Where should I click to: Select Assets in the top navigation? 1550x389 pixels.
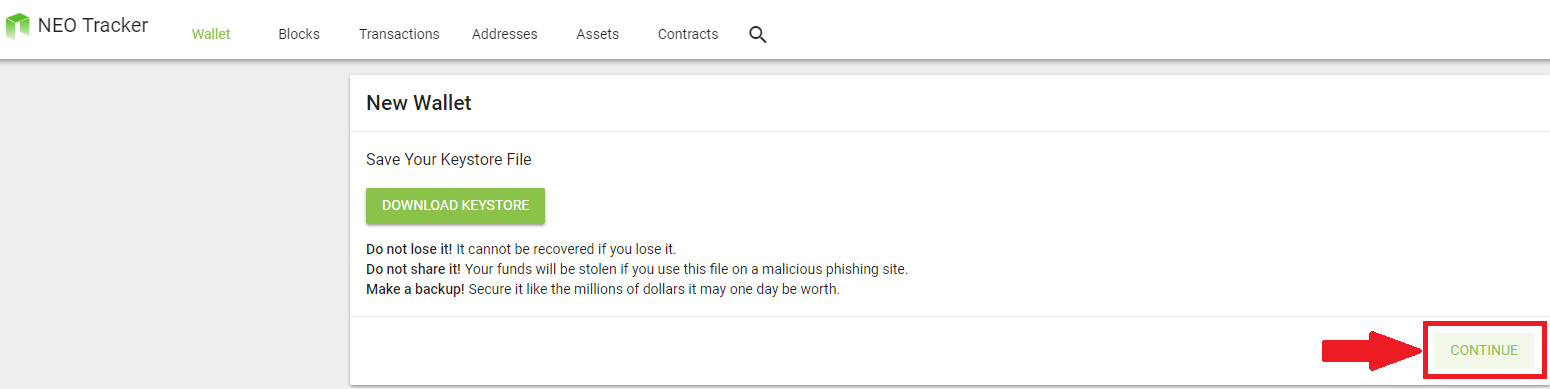point(598,34)
